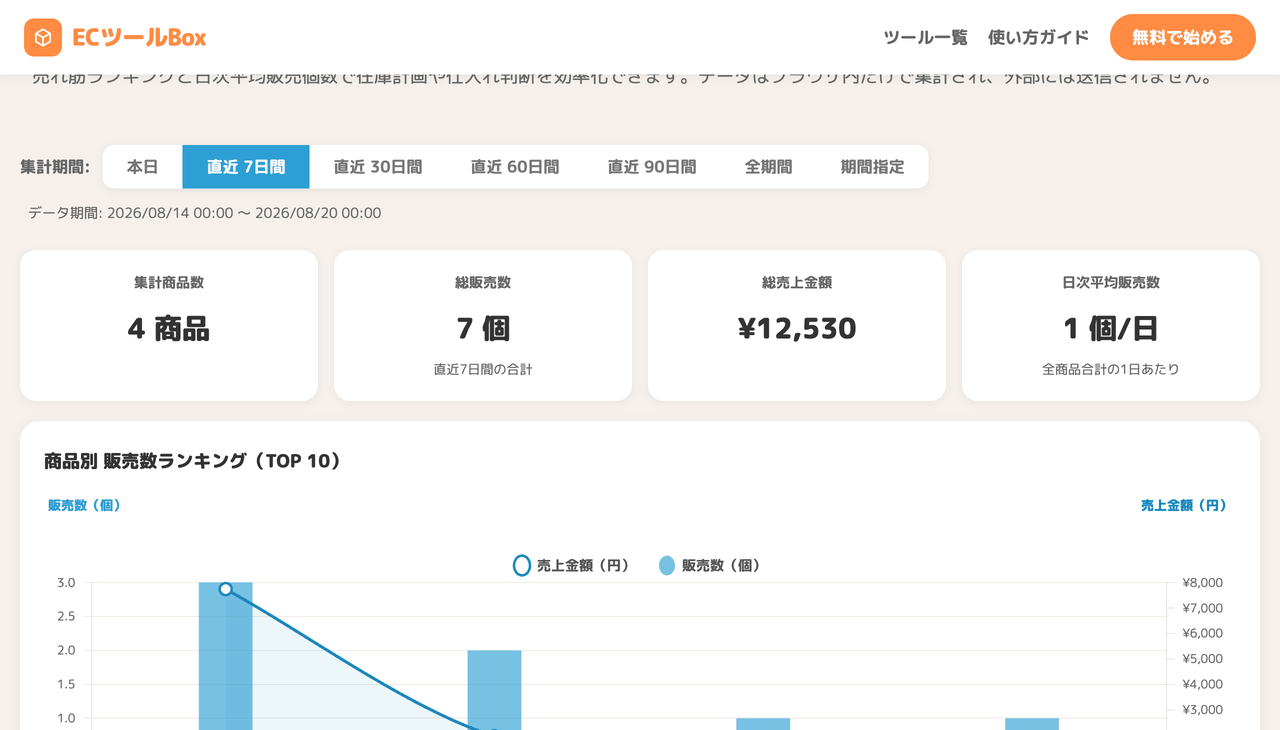The width and height of the screenshot is (1280, 730).
Task: Click the ¥12,530 total revenue value
Action: [x=797, y=329]
